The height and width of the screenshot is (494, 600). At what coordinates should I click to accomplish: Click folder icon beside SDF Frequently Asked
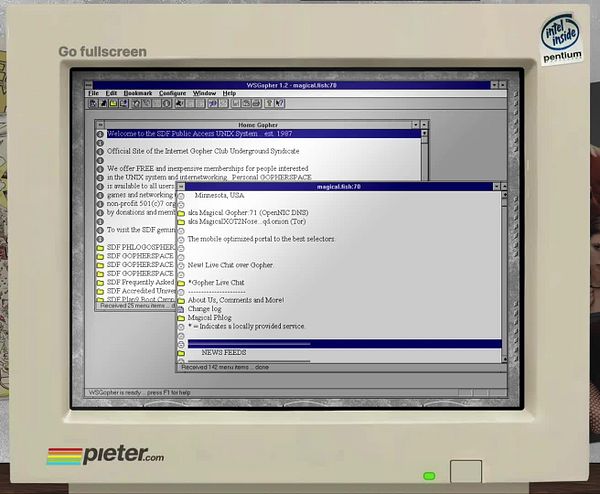point(100,283)
